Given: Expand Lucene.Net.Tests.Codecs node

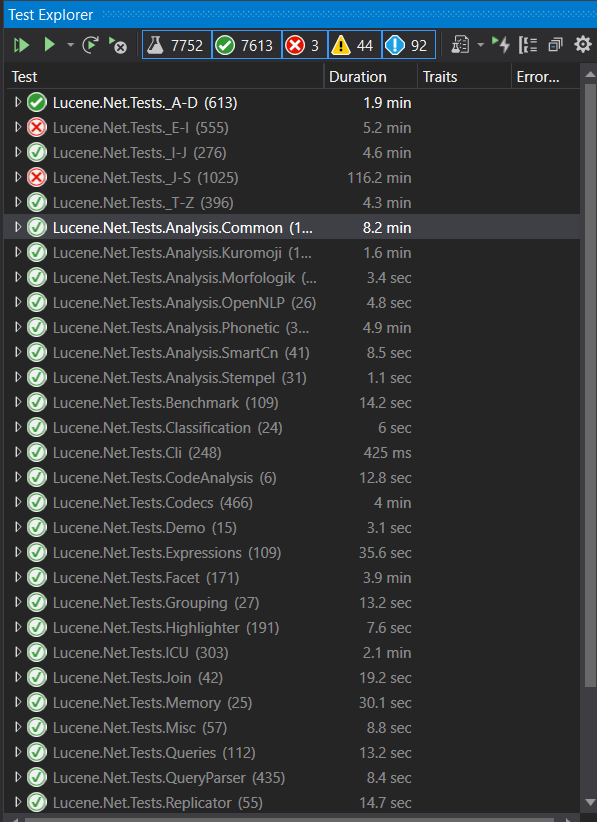Looking at the screenshot, I should [x=18, y=502].
